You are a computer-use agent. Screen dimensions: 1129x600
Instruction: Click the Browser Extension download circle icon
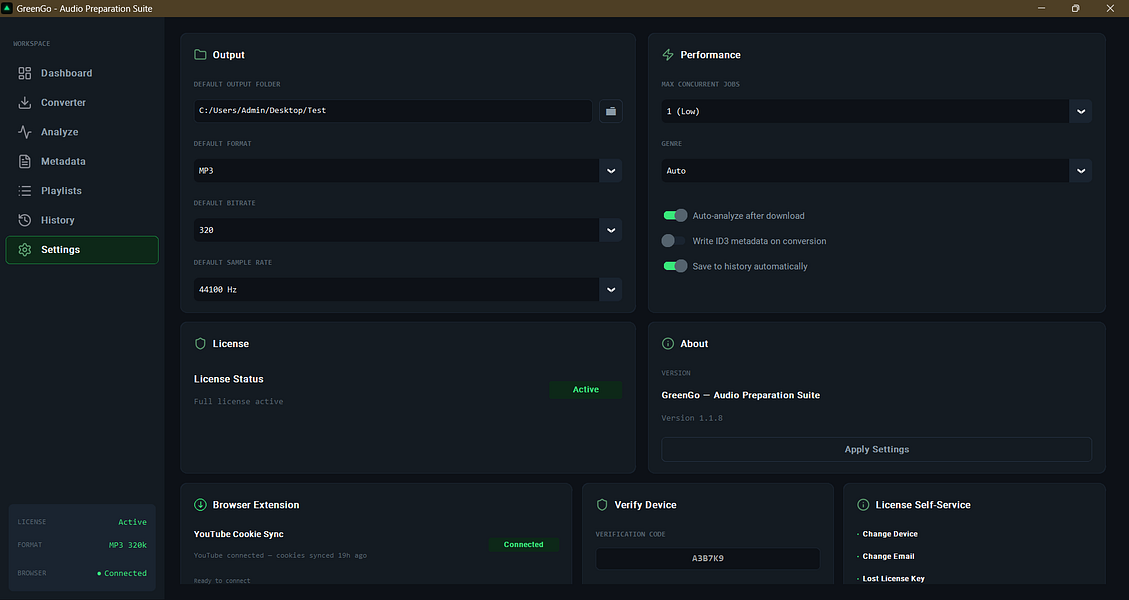[200, 505]
